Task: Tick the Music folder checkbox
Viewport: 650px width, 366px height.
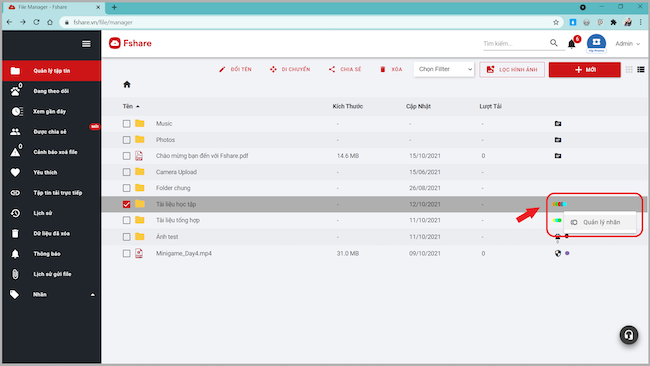Action: 126,124
